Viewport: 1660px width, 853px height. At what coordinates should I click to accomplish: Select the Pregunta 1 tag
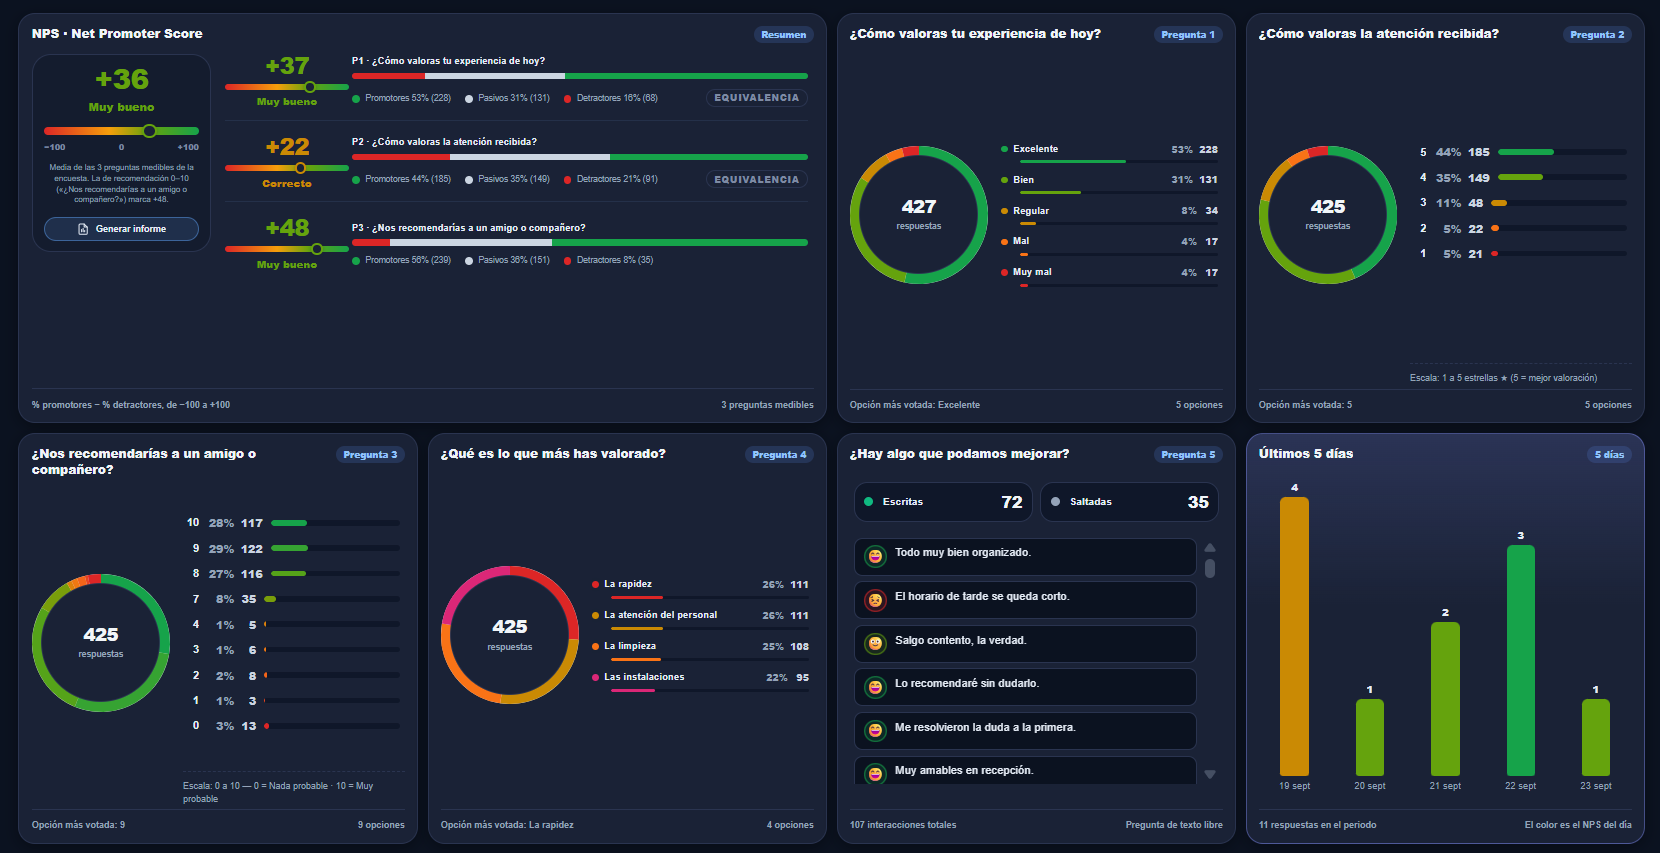[1188, 35]
